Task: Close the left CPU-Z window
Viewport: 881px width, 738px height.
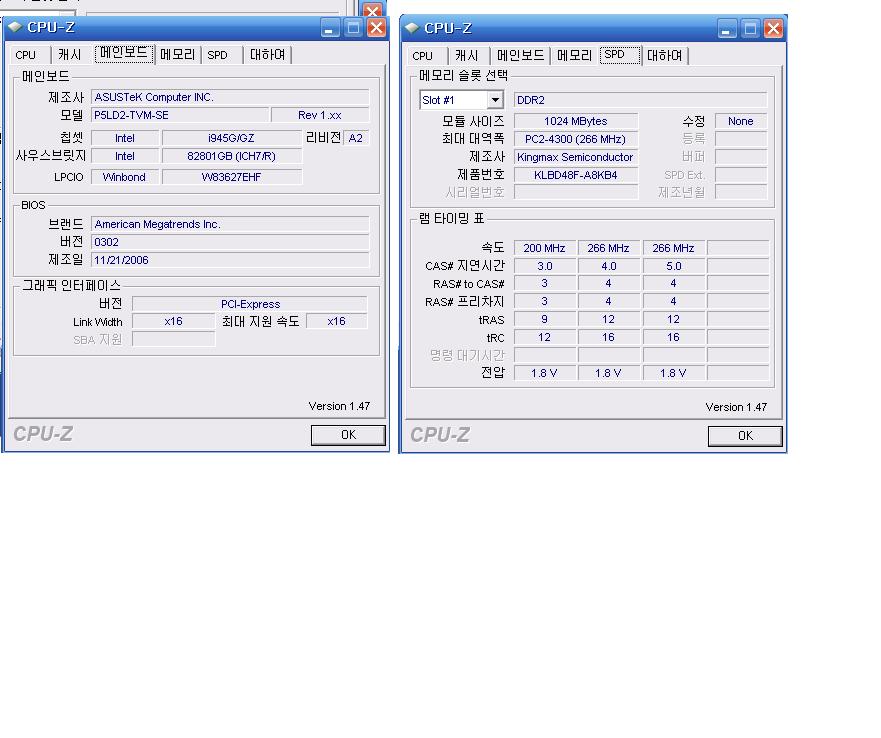Action: point(376,28)
